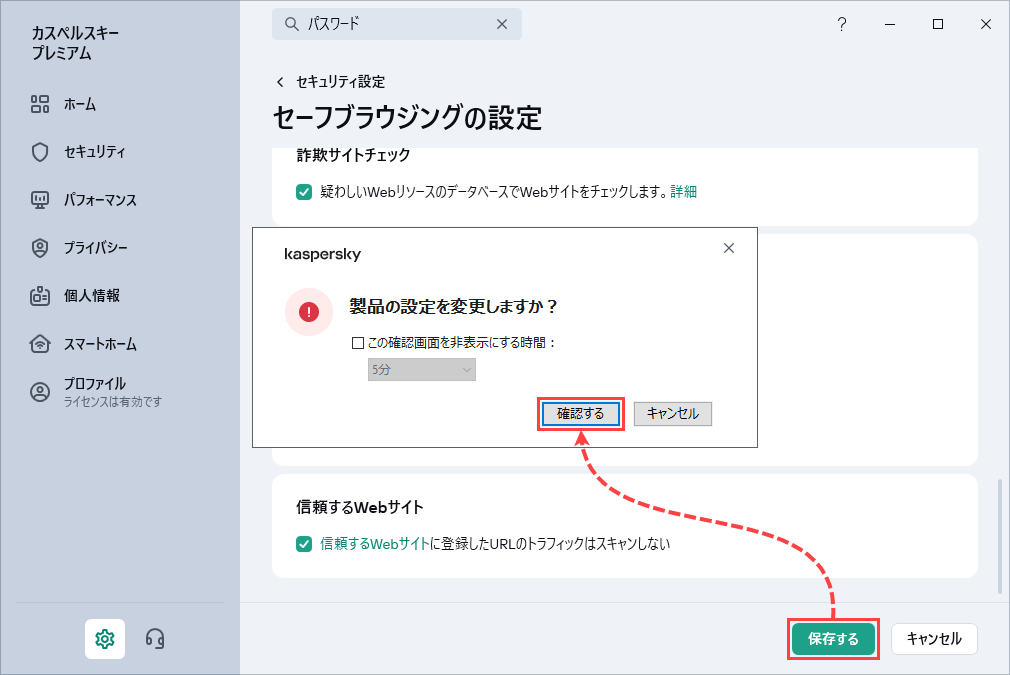Uncheck 疑わしいWebリソースのデータベースでWebサイトをチェックします
This screenshot has height=675, width=1010.
pos(304,190)
